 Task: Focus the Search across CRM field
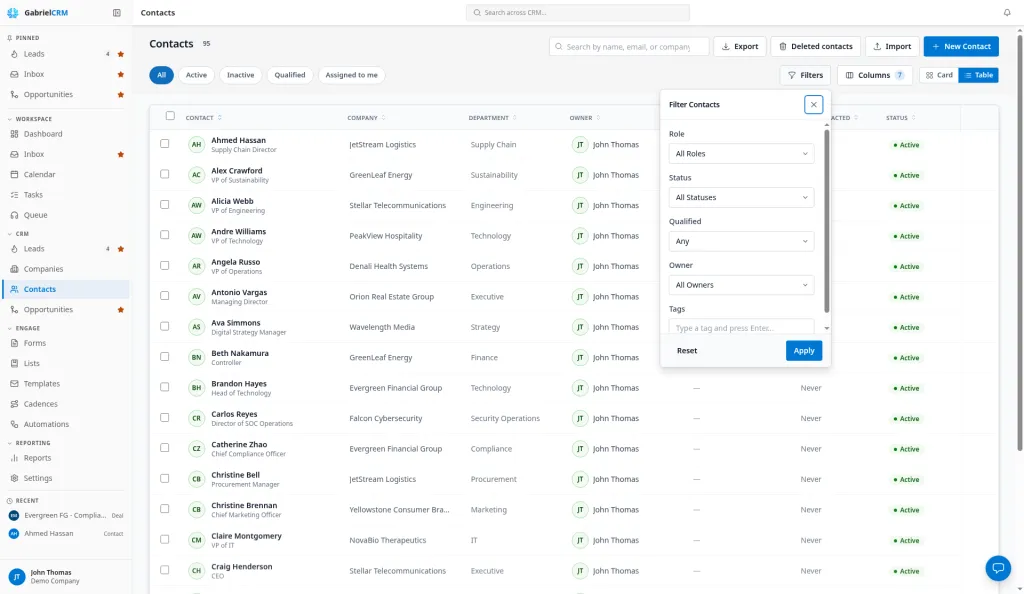point(578,12)
